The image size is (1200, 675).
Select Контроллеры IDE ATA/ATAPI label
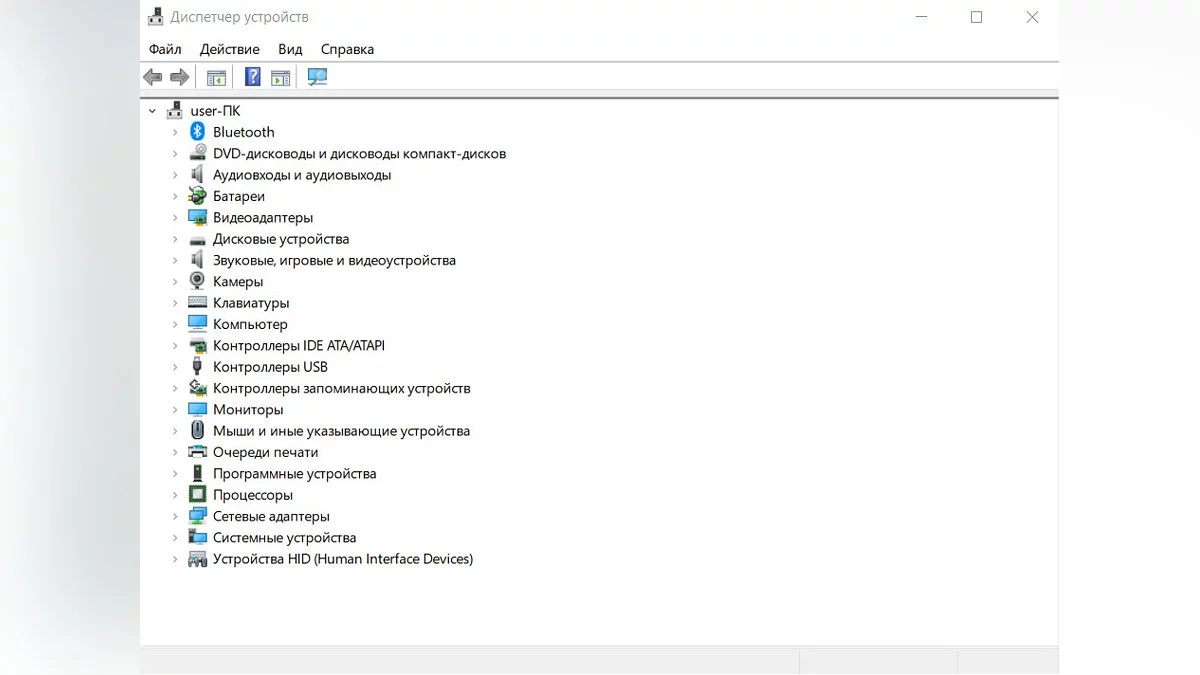[299, 346]
